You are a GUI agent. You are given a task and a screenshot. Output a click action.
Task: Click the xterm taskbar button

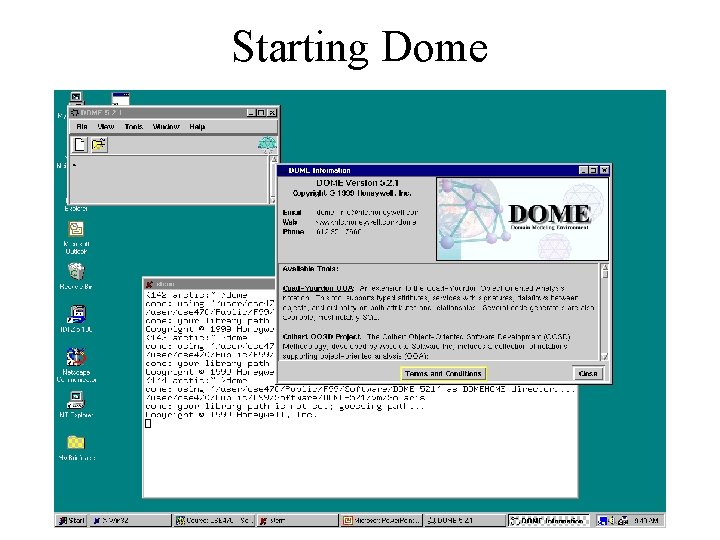297,520
